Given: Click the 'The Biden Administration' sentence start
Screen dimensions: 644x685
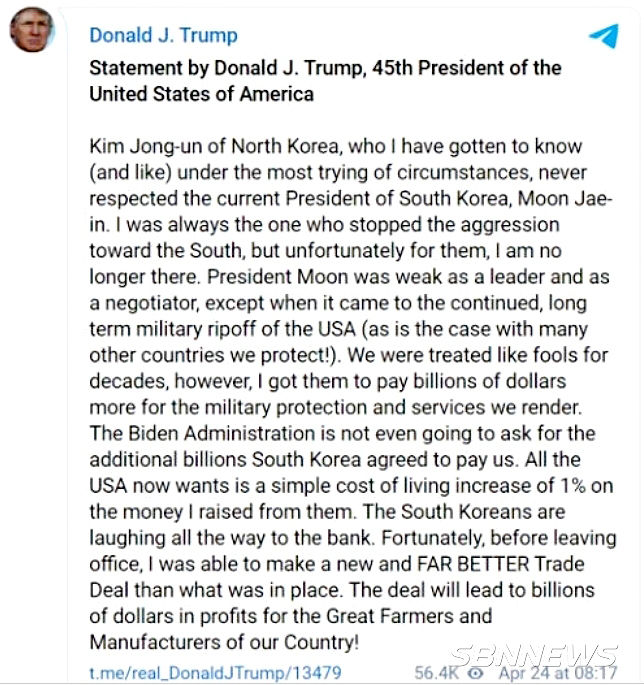Looking at the screenshot, I should pos(202,433).
